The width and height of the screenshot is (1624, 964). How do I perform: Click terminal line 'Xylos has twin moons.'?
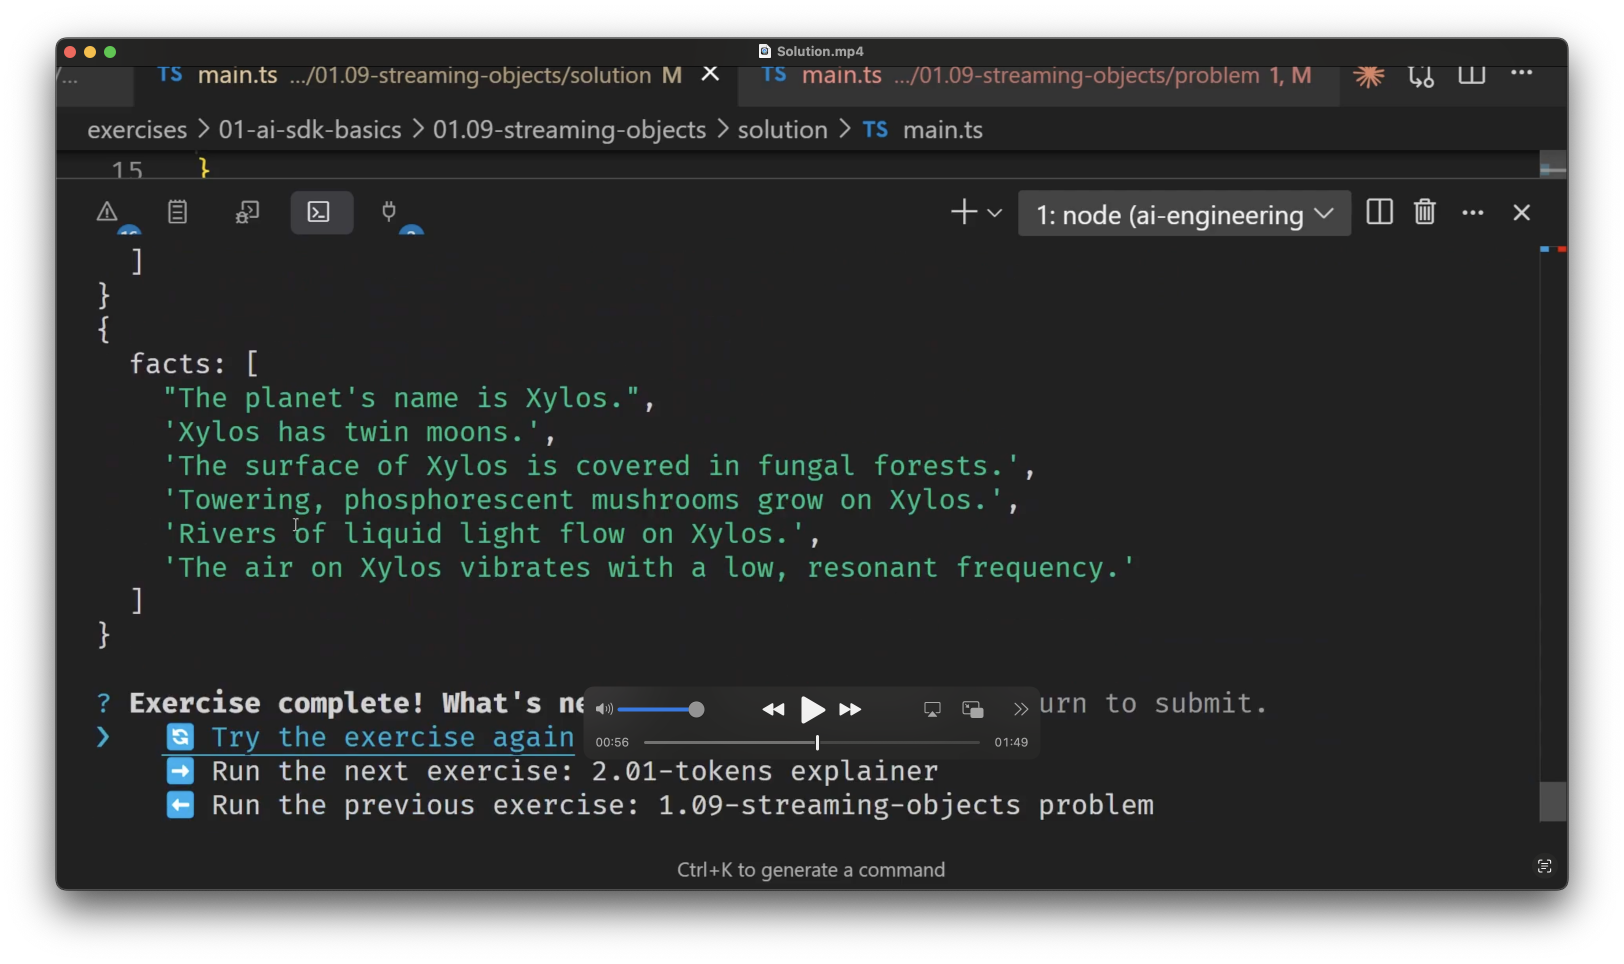point(360,432)
